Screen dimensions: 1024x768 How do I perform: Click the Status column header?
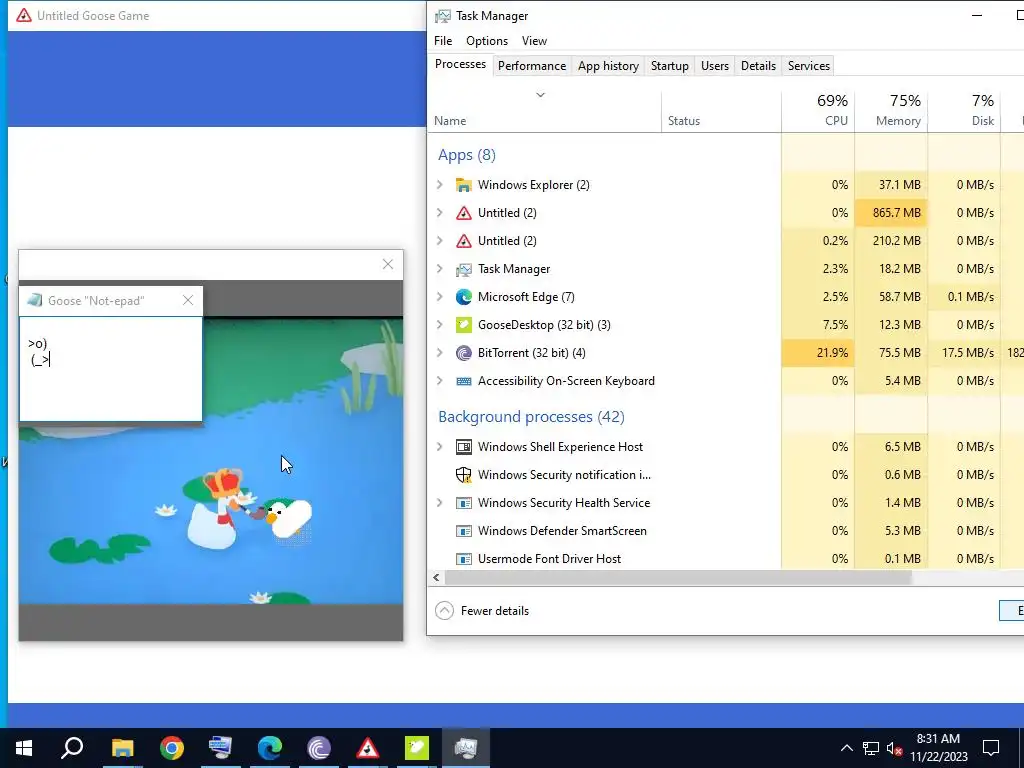[722, 110]
